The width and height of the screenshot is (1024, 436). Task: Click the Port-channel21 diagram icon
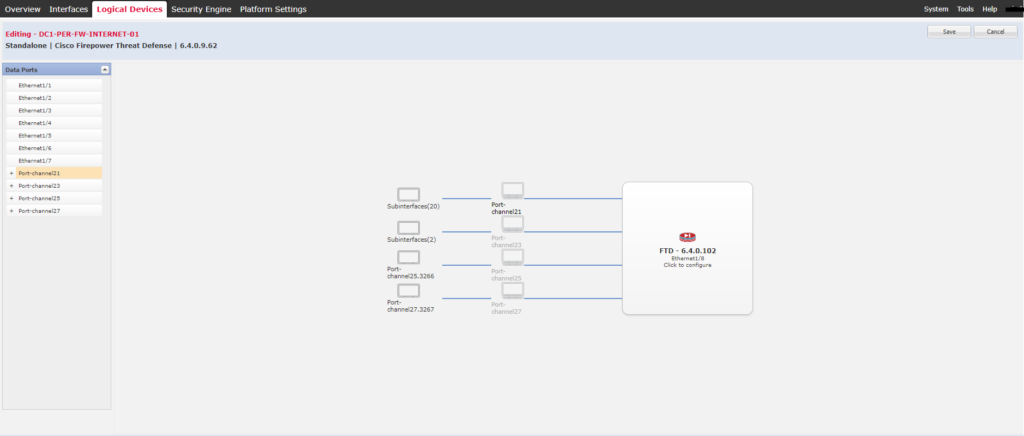(x=513, y=191)
